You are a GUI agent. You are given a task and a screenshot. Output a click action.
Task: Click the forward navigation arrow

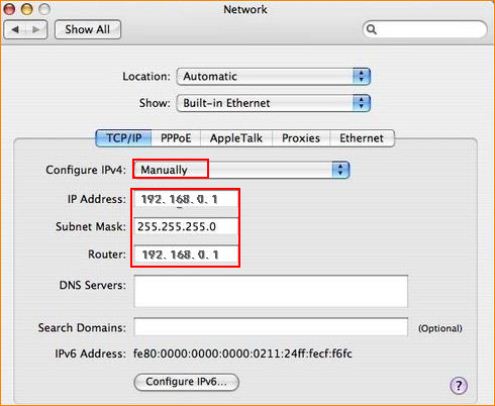click(x=36, y=30)
